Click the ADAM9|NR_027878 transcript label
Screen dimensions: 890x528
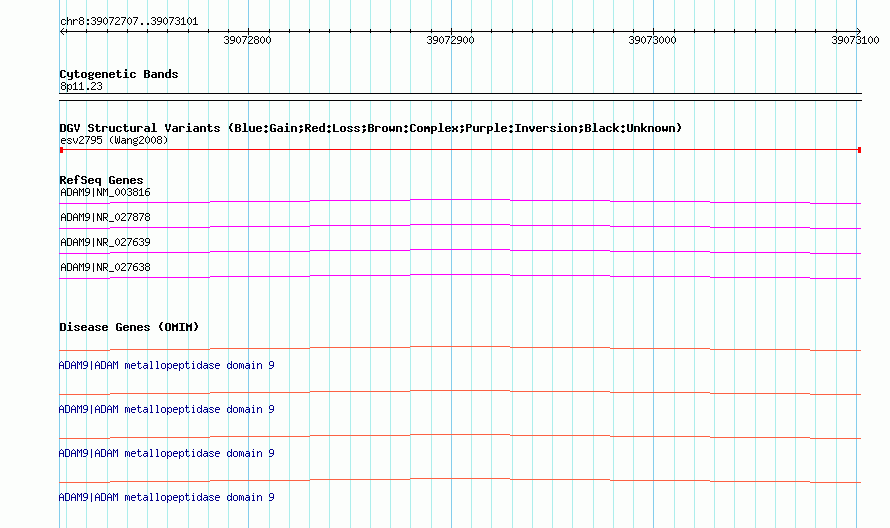pyautogui.click(x=105, y=217)
